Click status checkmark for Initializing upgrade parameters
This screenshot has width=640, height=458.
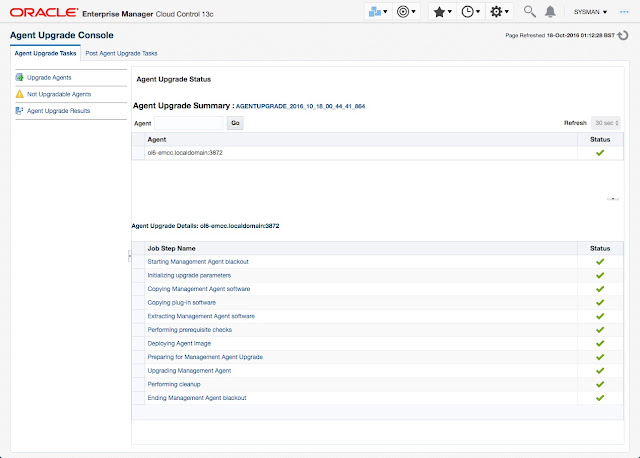point(600,276)
